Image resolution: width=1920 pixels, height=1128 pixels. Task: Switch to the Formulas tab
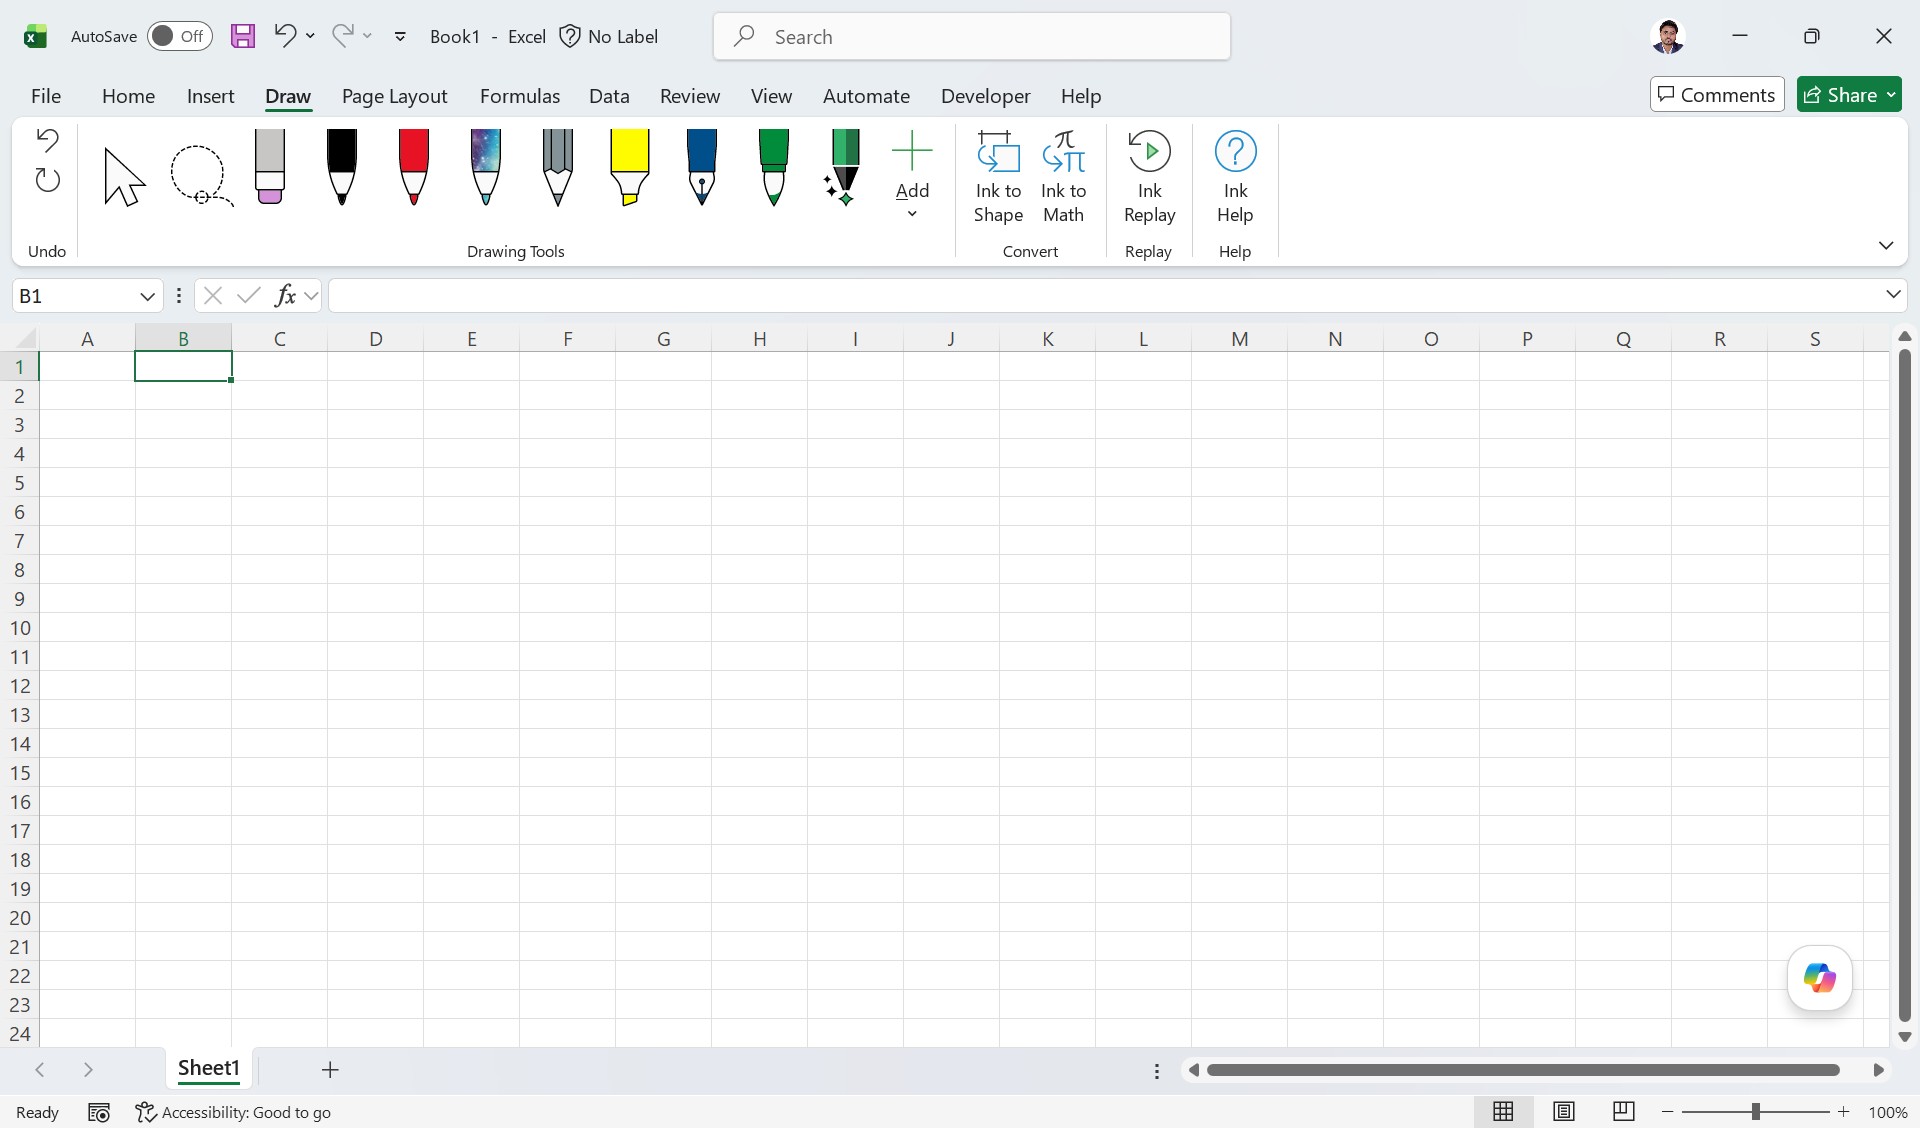pyautogui.click(x=520, y=96)
